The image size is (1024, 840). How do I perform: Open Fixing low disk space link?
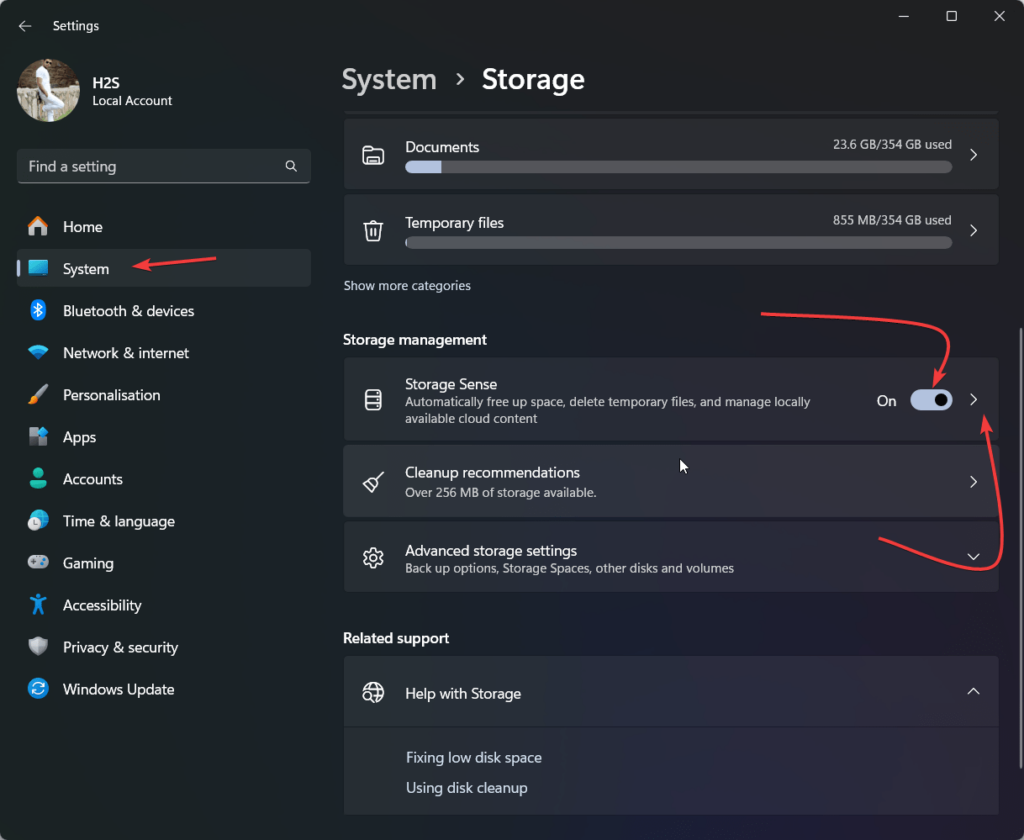pos(473,758)
